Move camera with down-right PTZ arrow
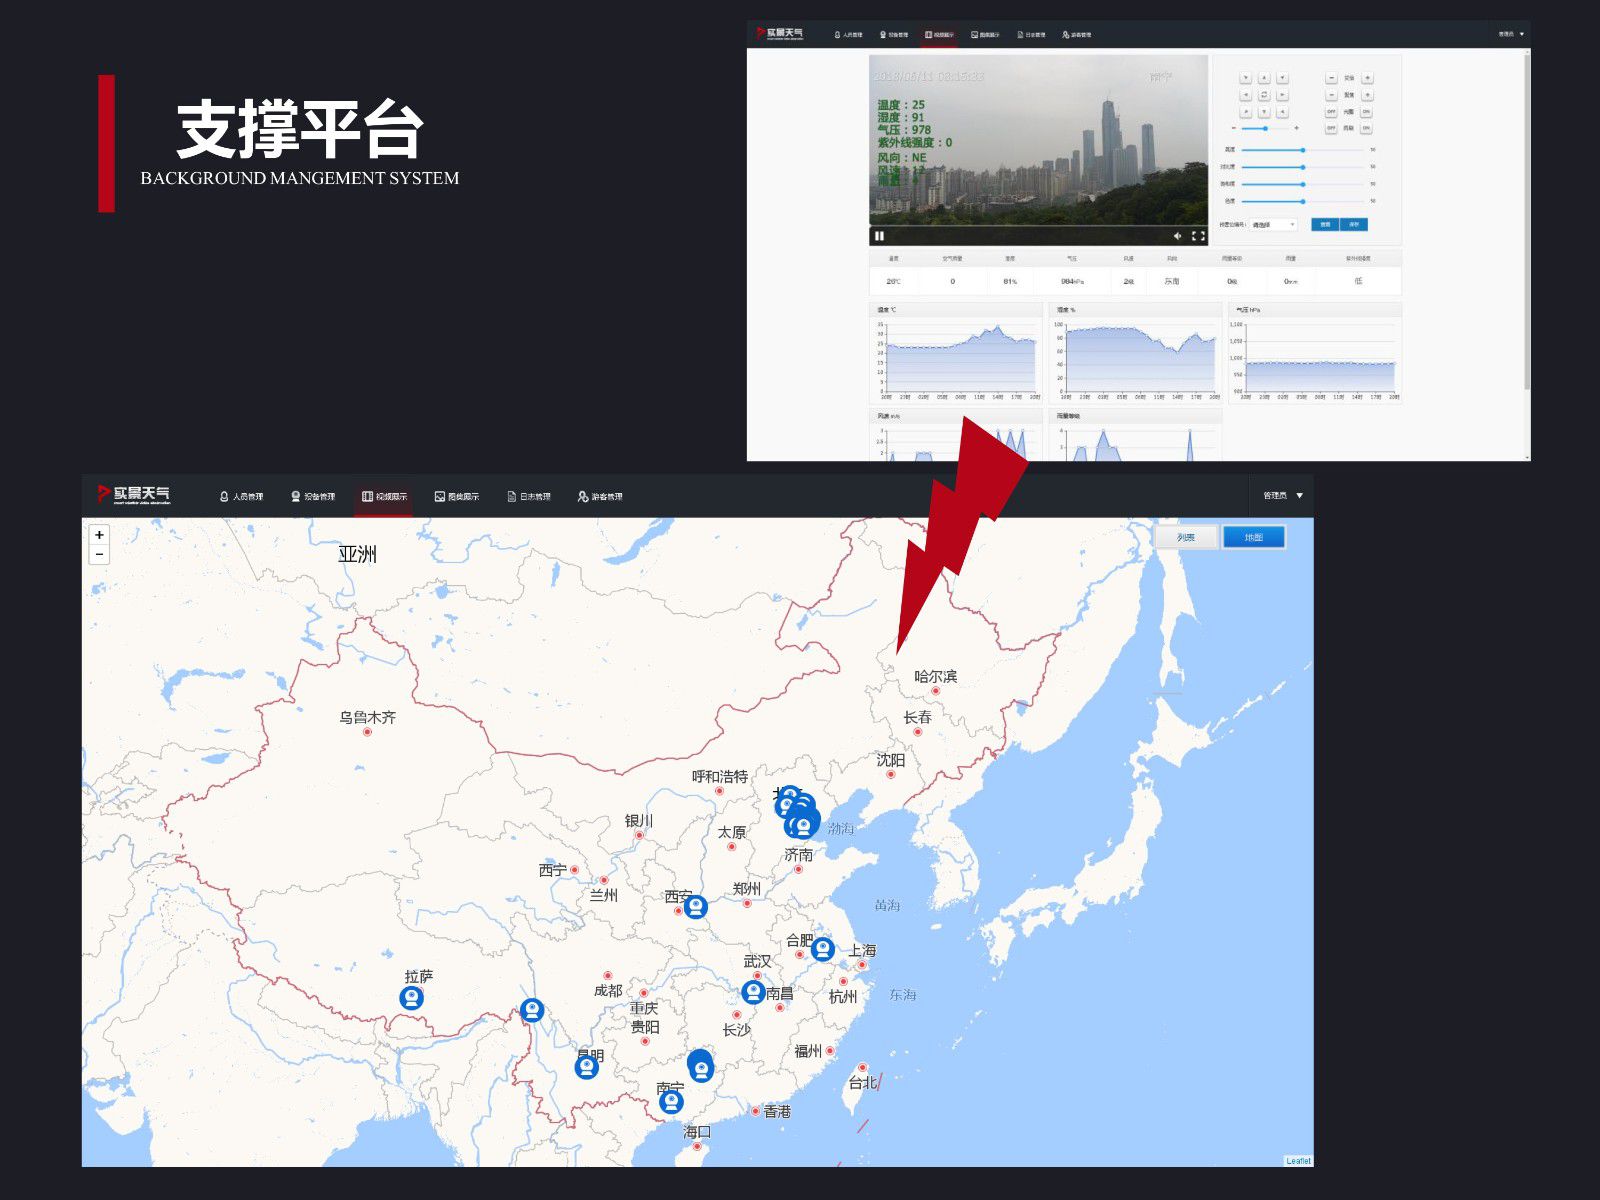The image size is (1600, 1200). [x=1282, y=112]
